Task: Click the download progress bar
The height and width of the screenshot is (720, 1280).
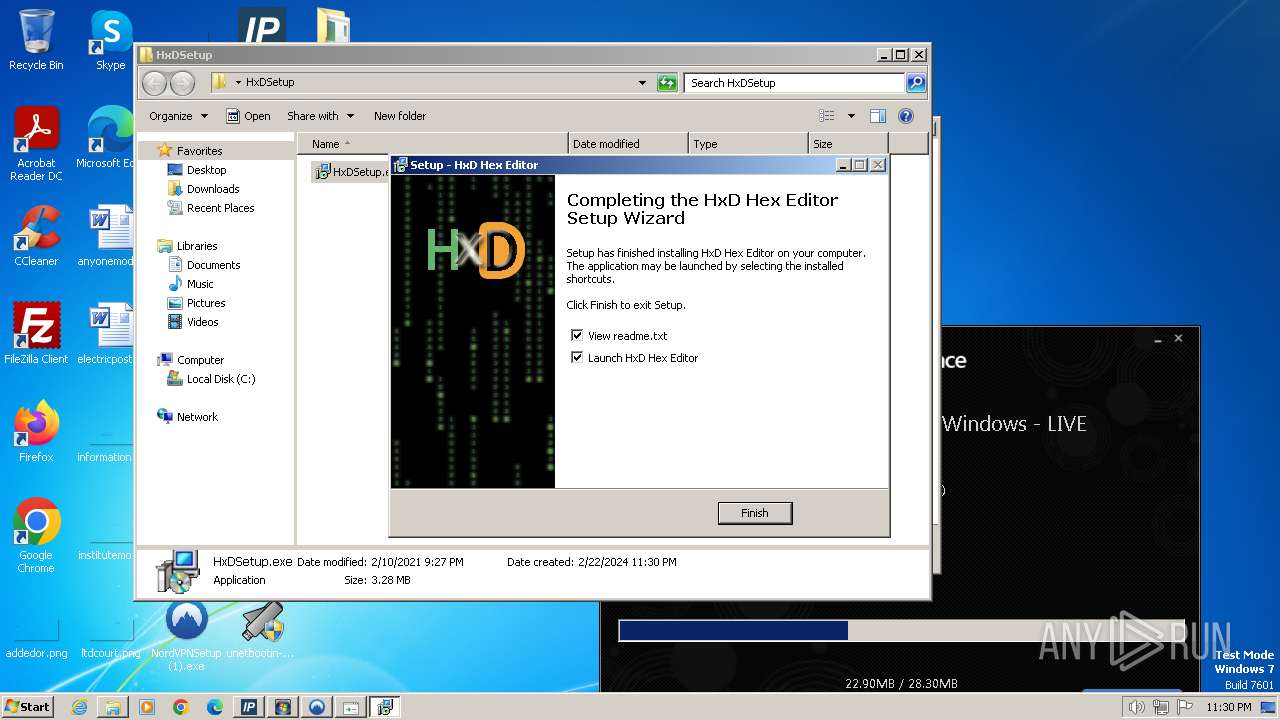Action: click(903, 631)
